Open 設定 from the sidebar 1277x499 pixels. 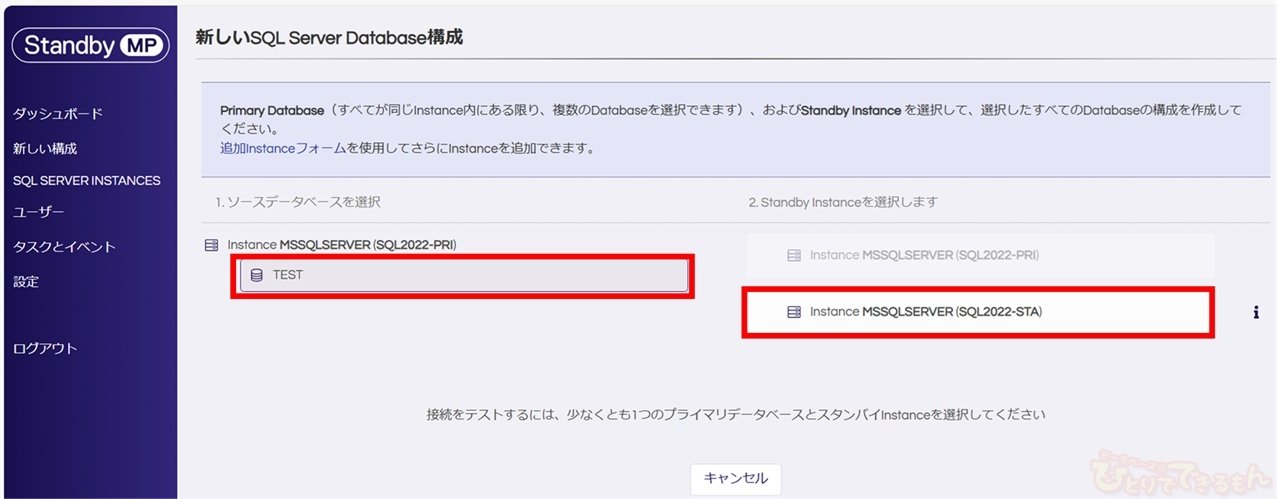tap(26, 282)
